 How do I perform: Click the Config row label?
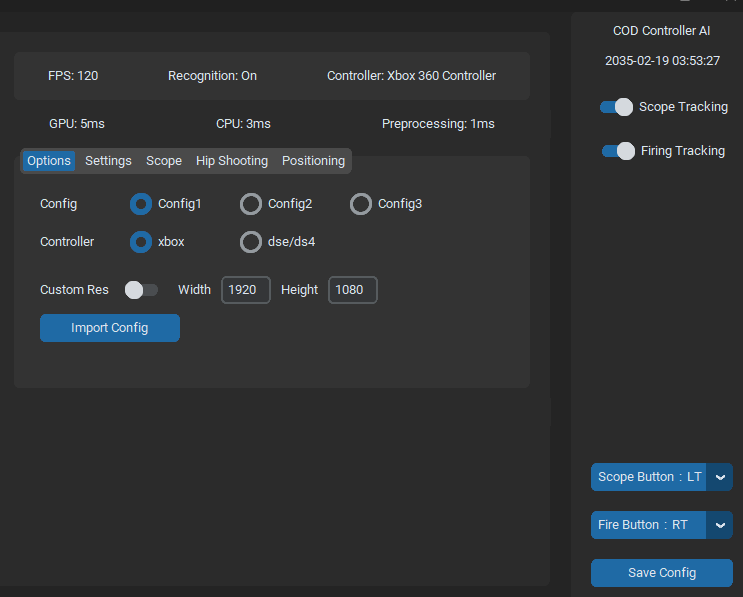[58, 204]
